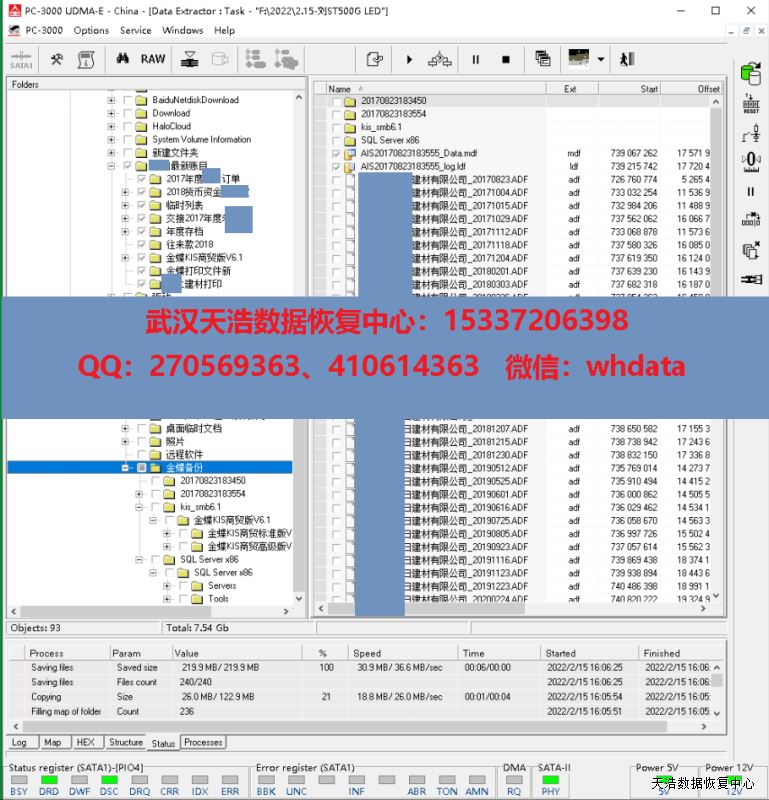769x800 pixels.
Task: Click the binoculars search icon
Action: [x=123, y=59]
